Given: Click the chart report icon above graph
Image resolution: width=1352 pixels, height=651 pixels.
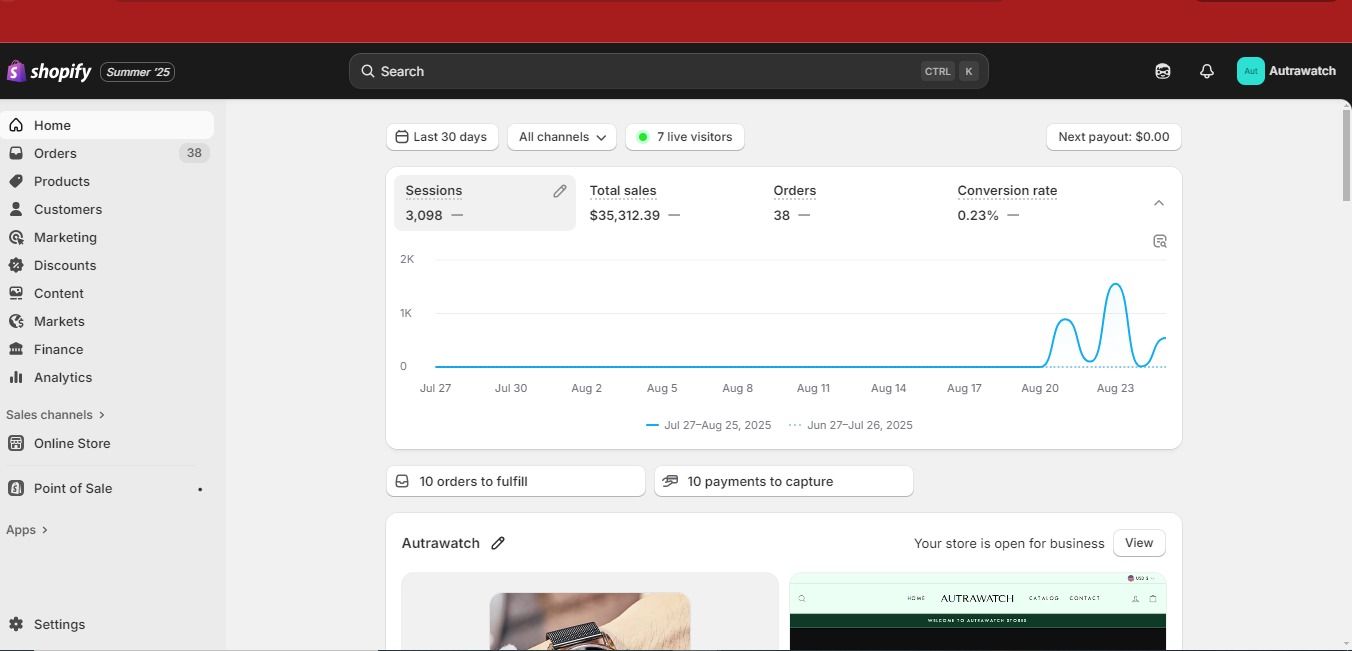Looking at the screenshot, I should (1160, 241).
